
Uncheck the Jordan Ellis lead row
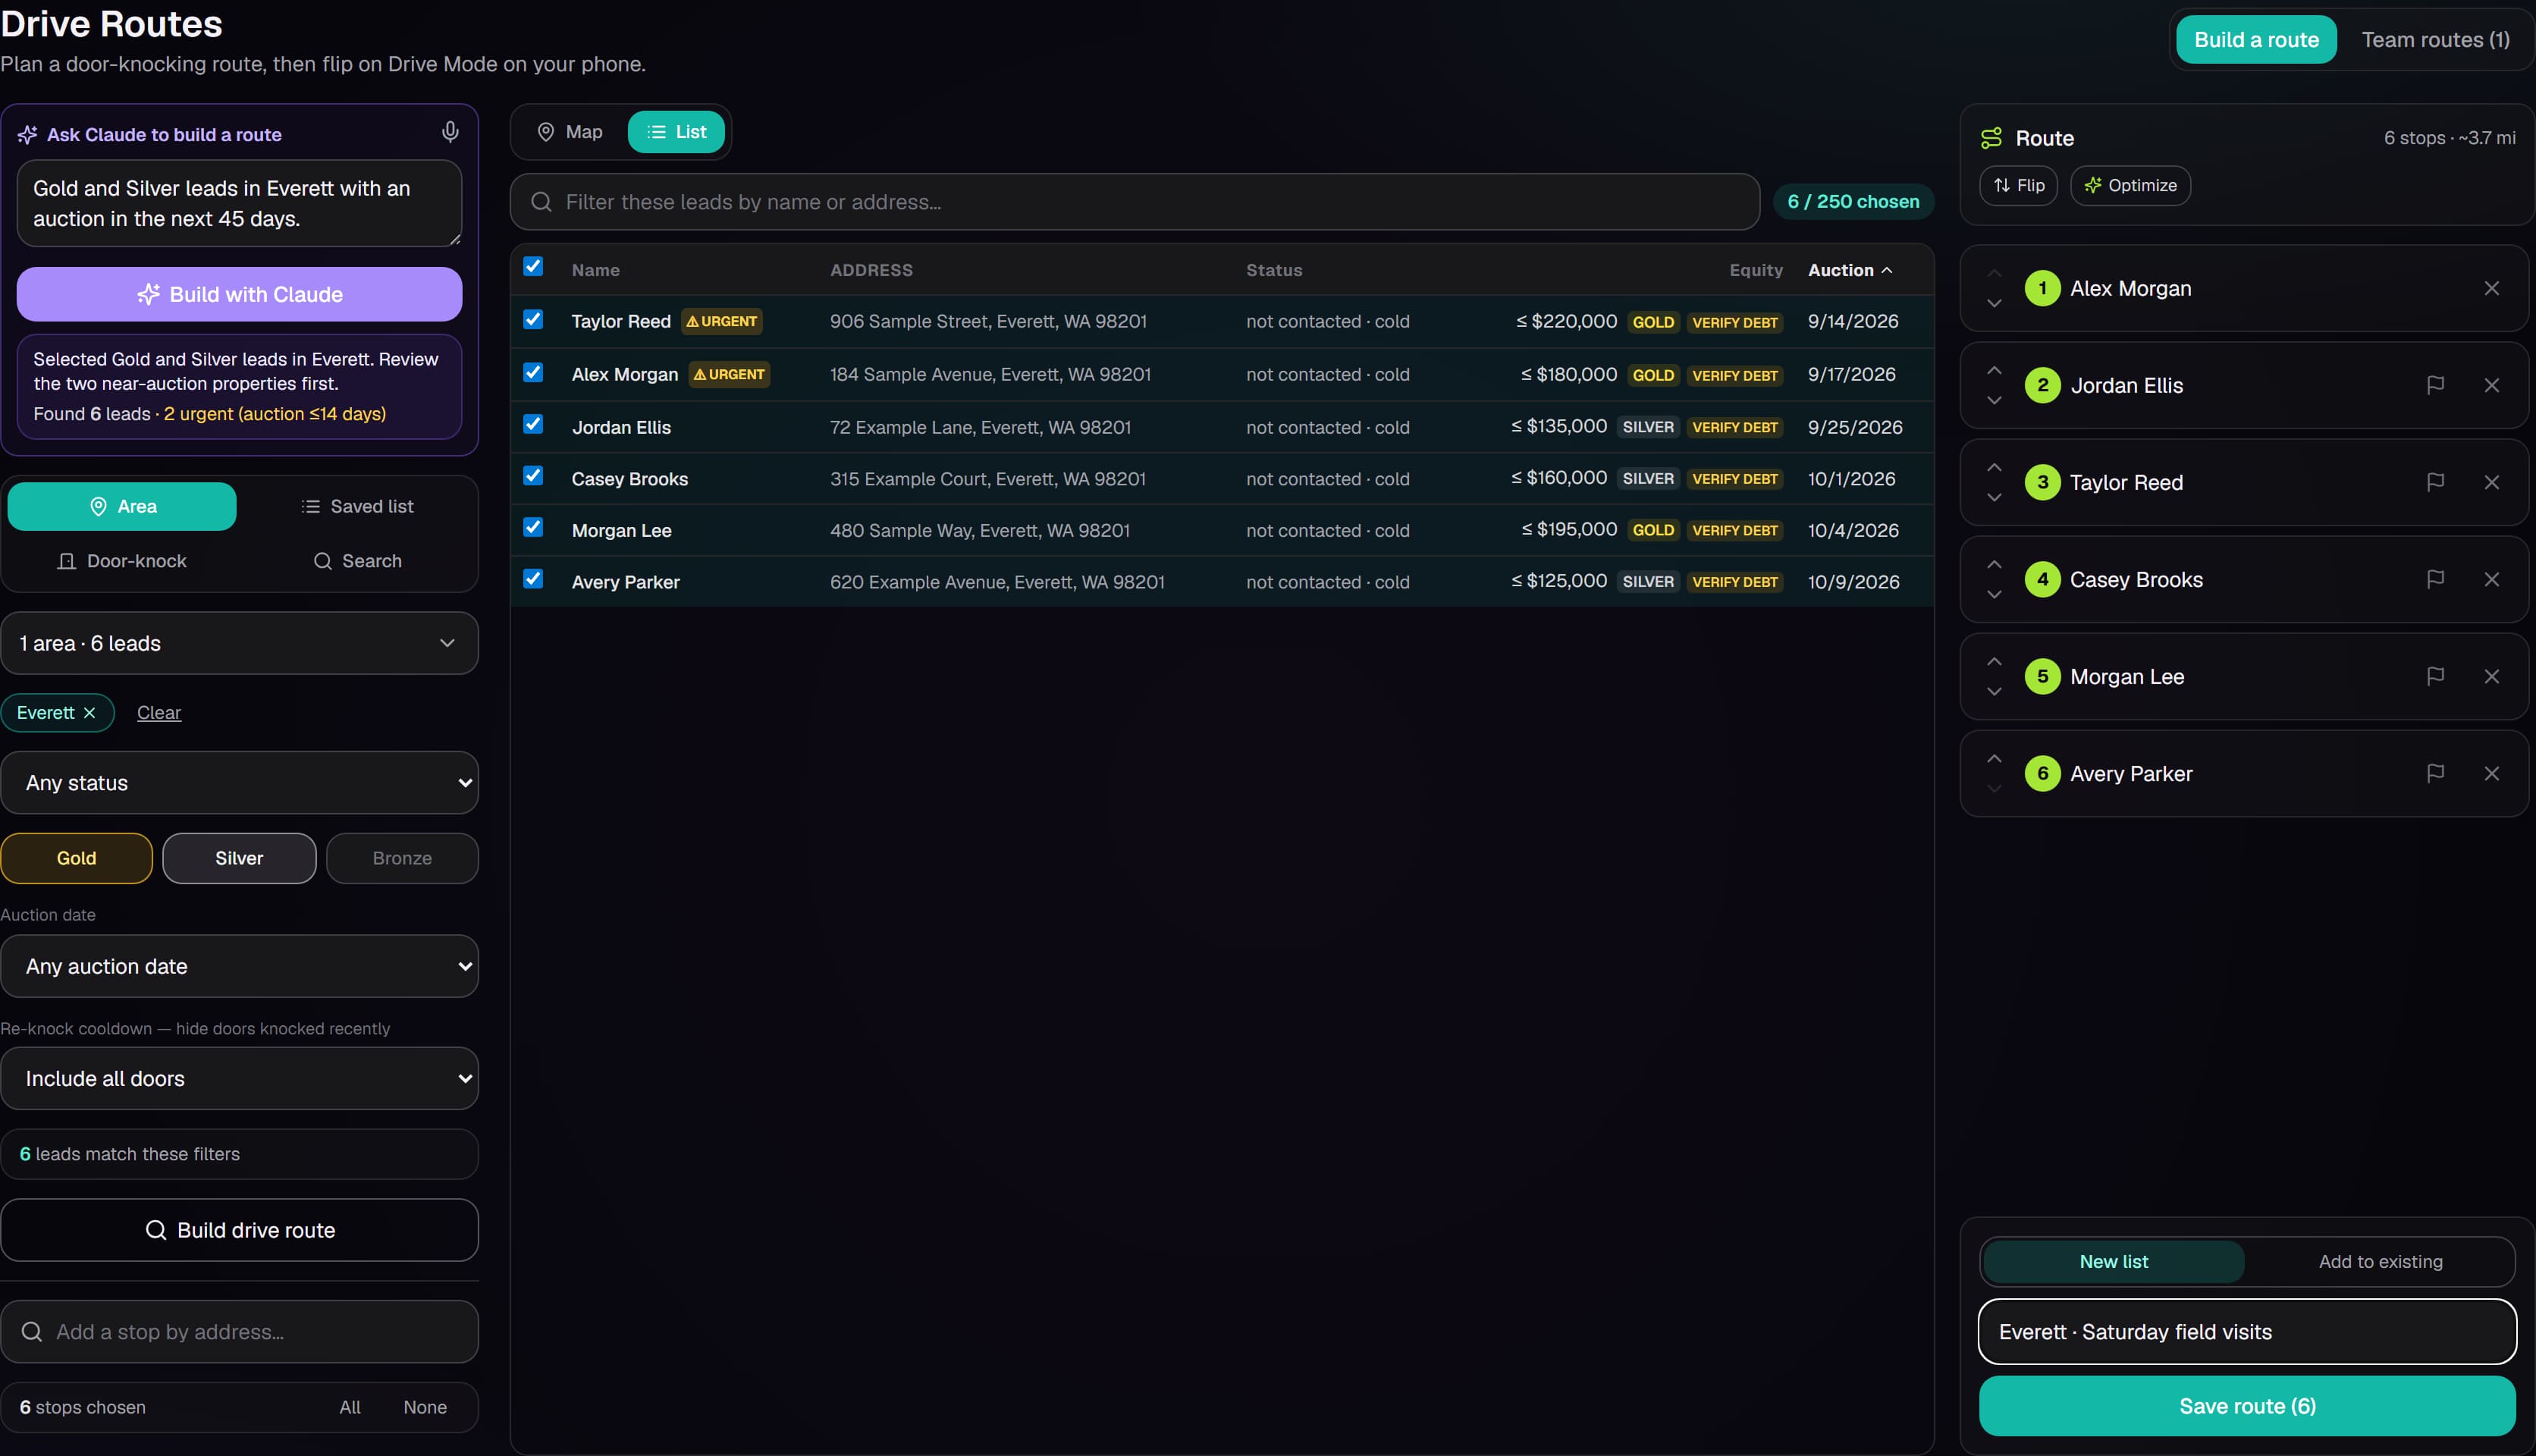click(x=533, y=424)
